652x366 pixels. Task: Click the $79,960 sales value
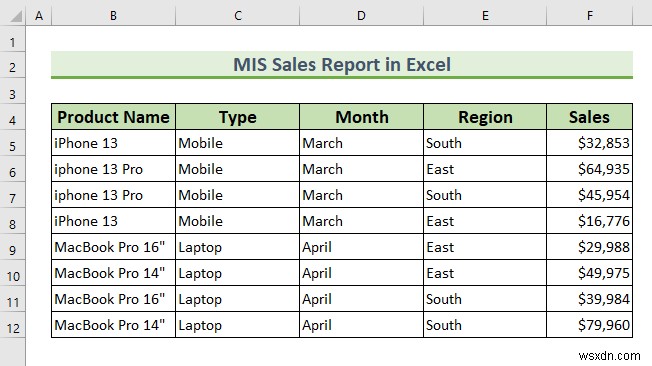[x=604, y=325]
